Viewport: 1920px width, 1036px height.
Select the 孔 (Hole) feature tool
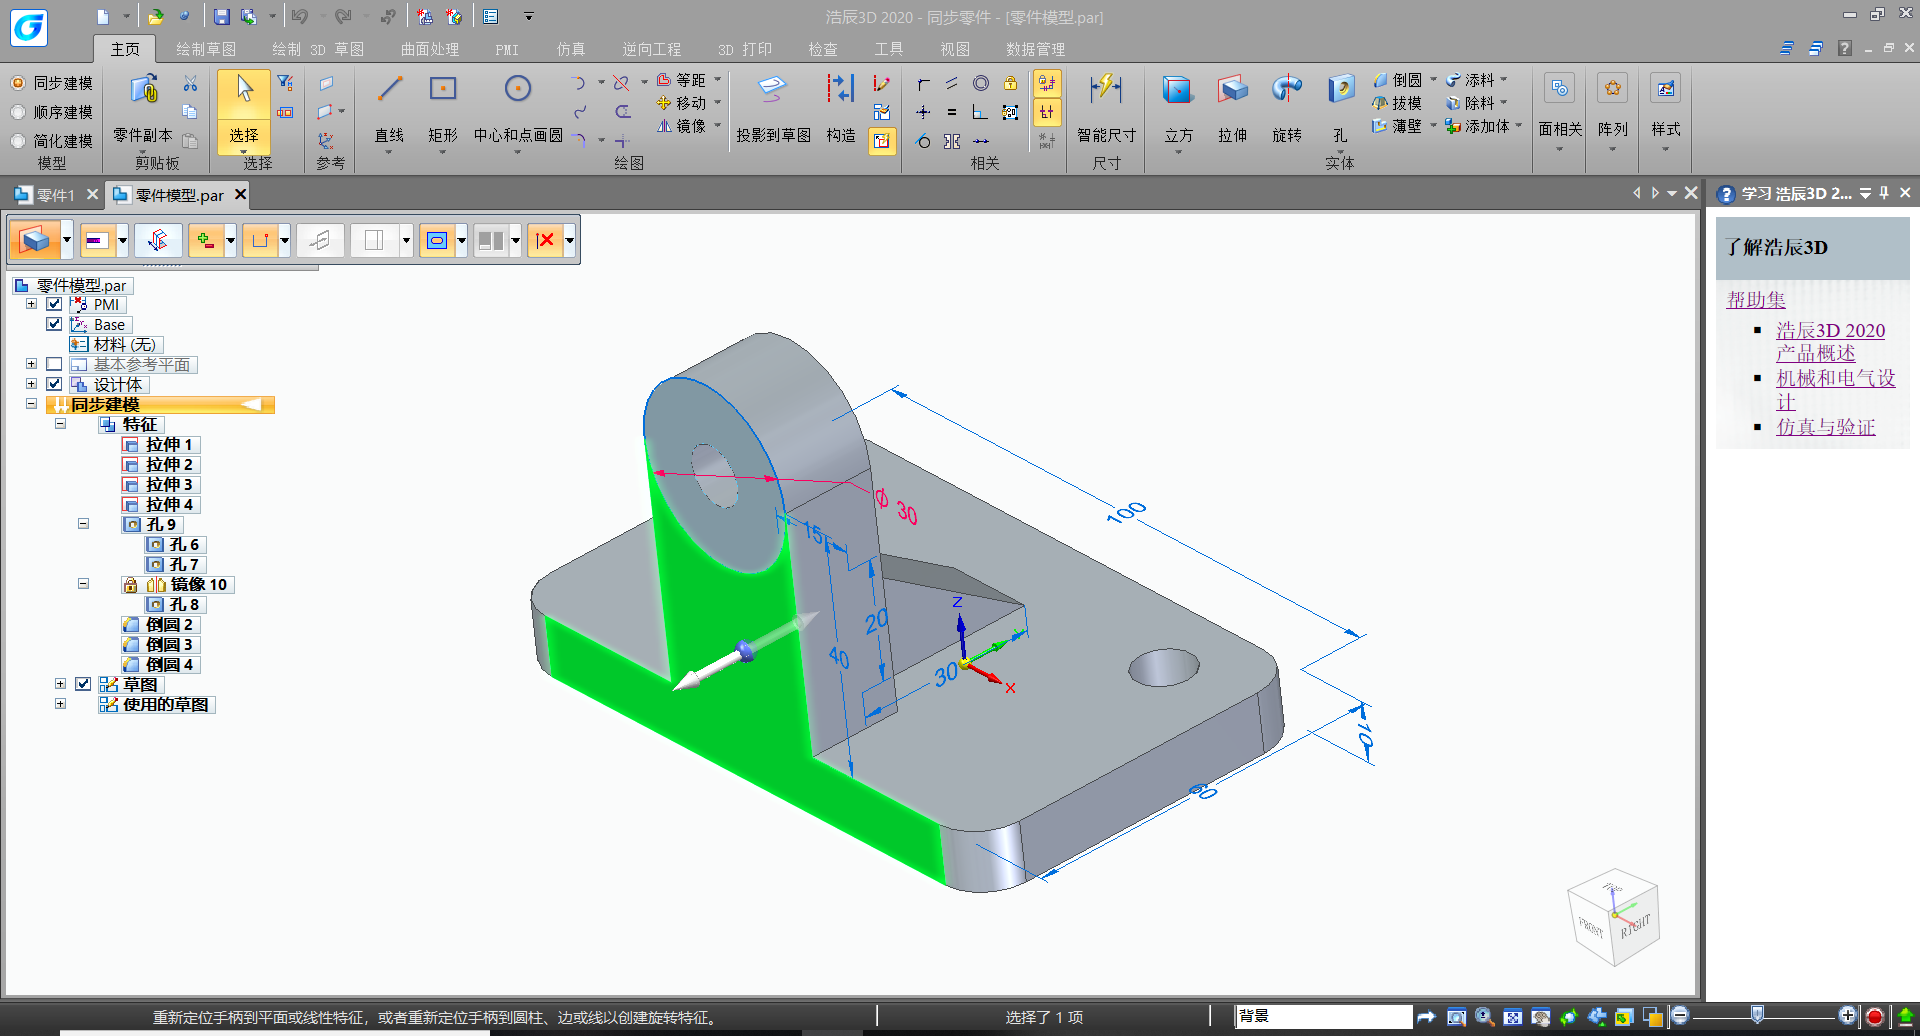pos(1340,90)
